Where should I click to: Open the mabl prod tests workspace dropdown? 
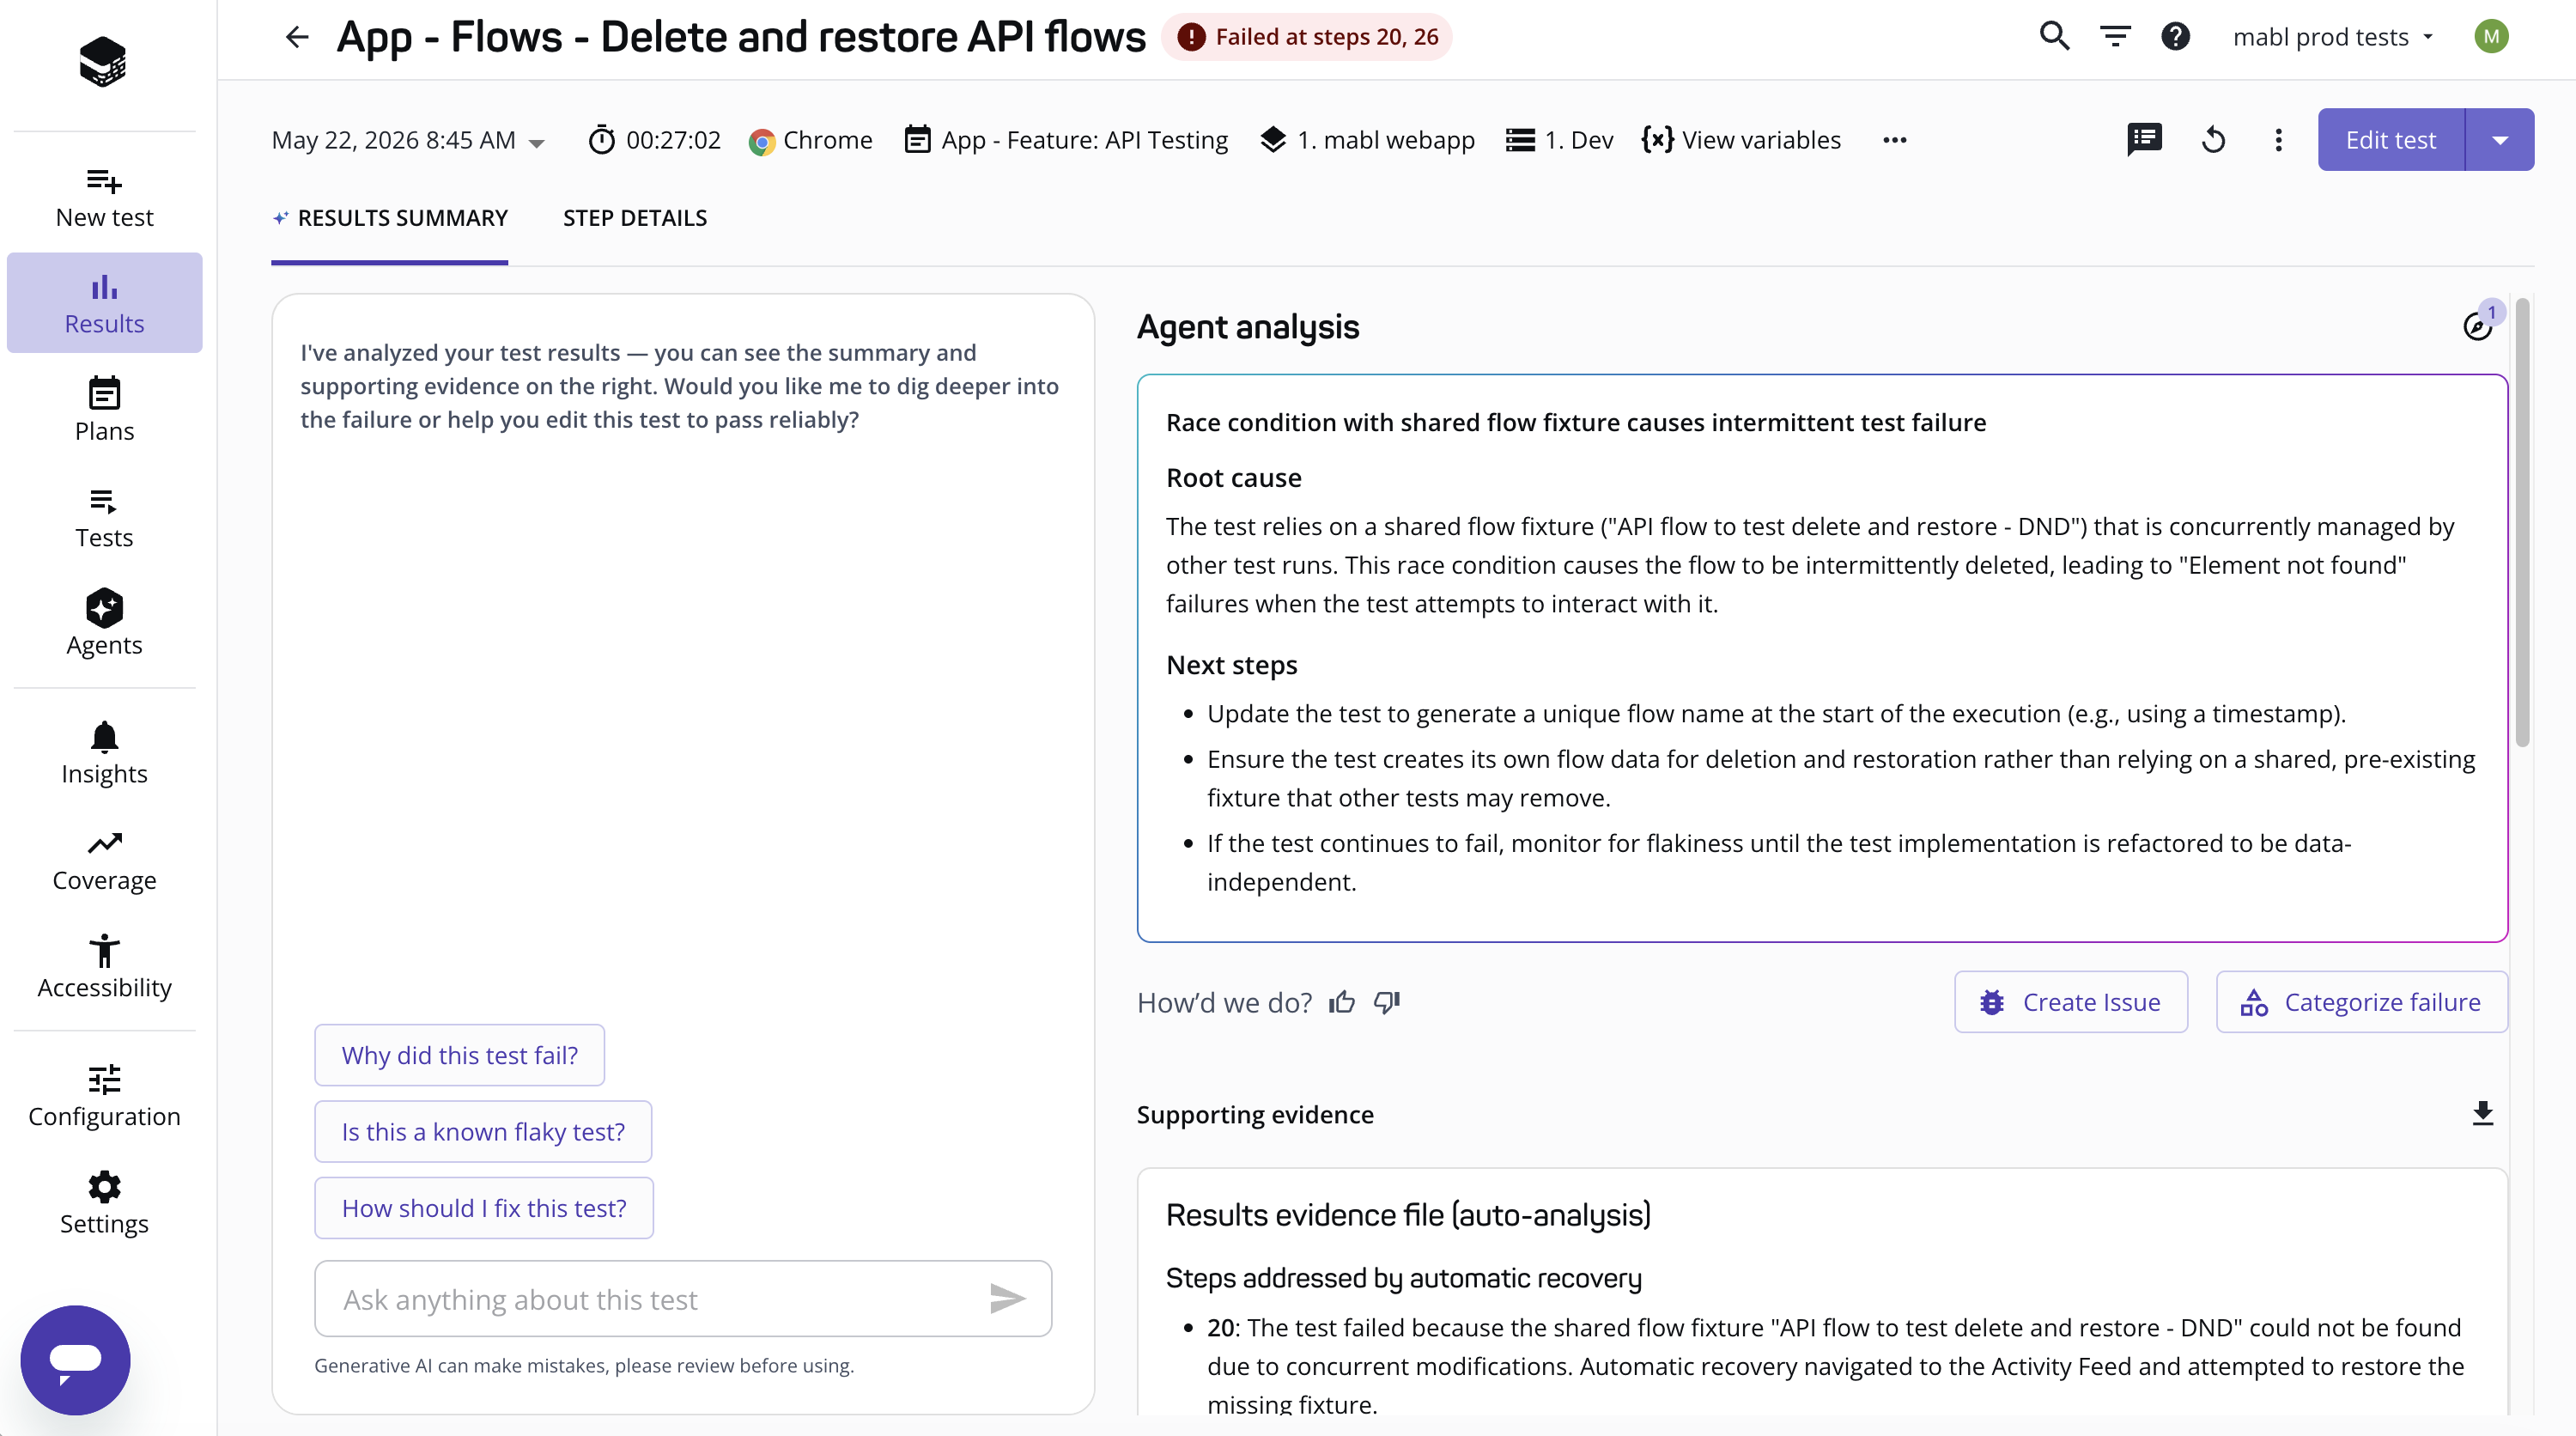coord(2334,37)
